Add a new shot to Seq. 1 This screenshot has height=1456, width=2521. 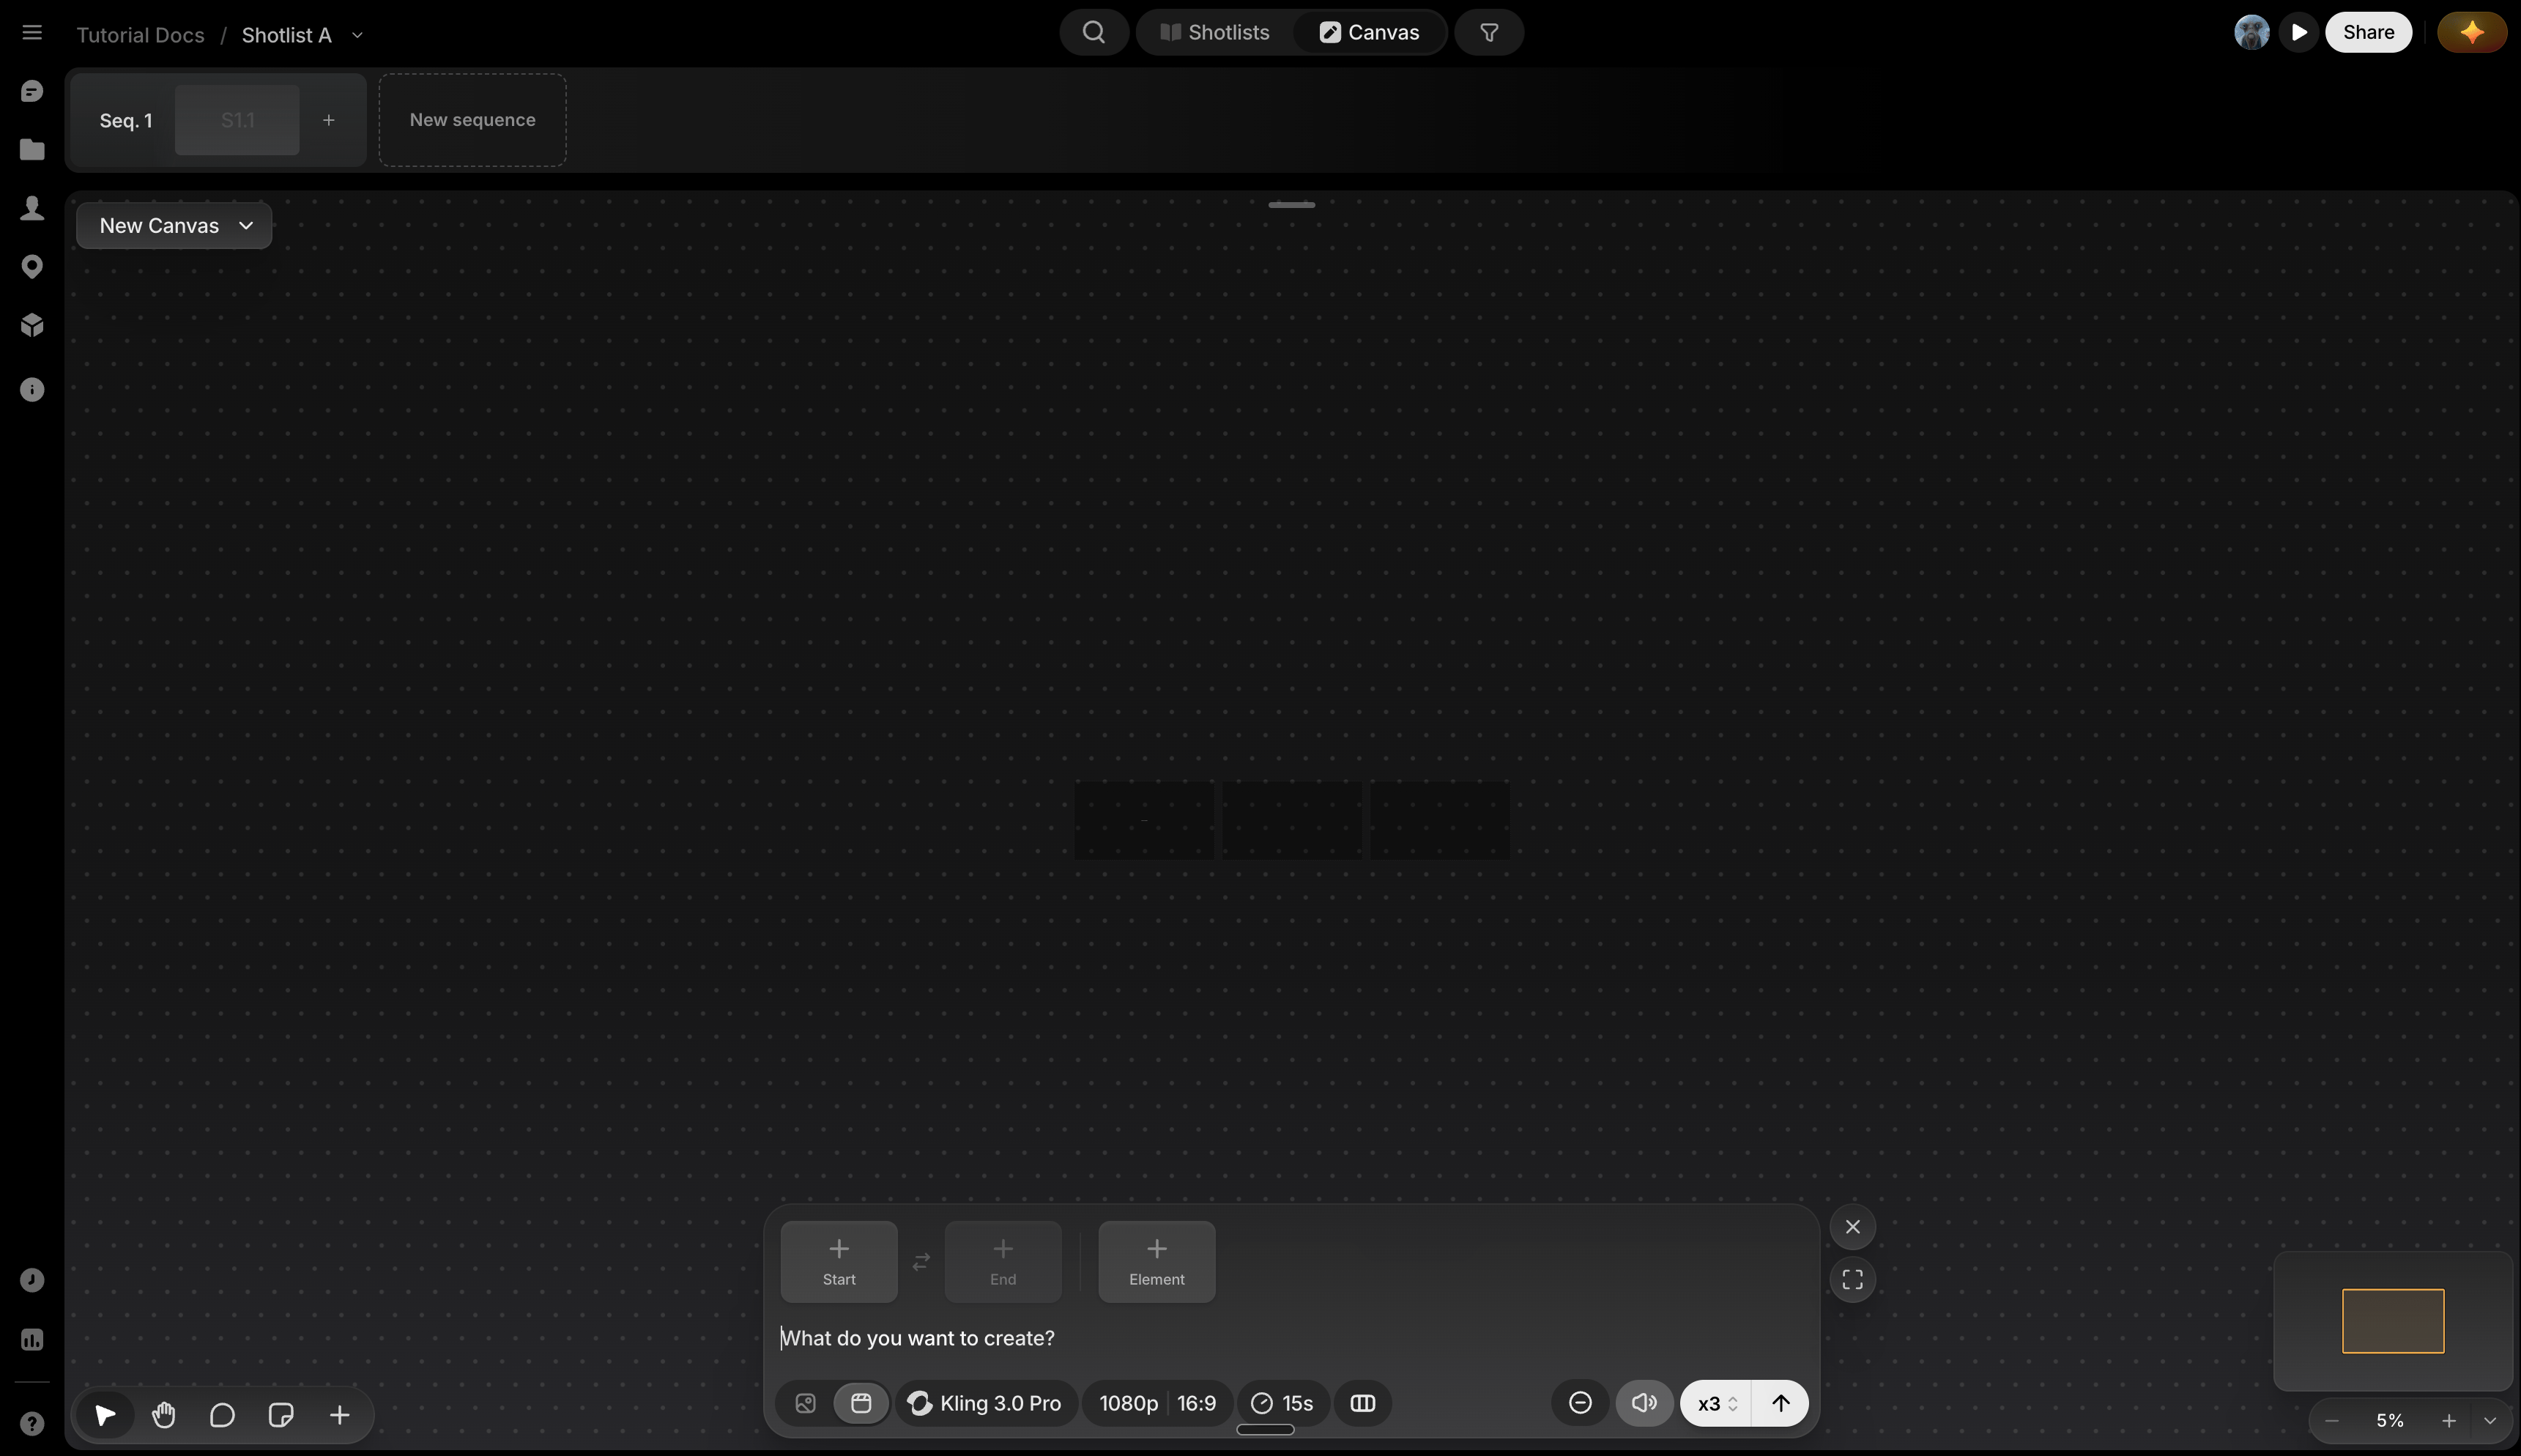click(328, 120)
